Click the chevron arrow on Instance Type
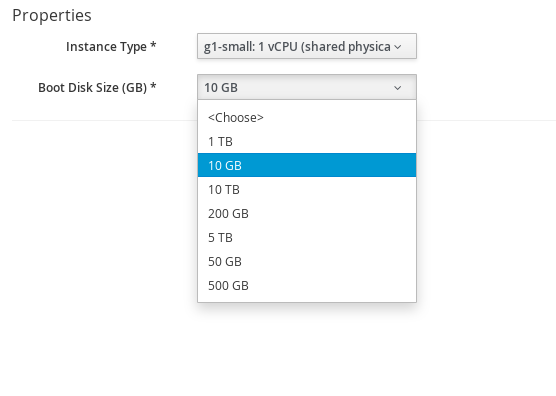Viewport: 556px width, 396px height. (x=398, y=47)
